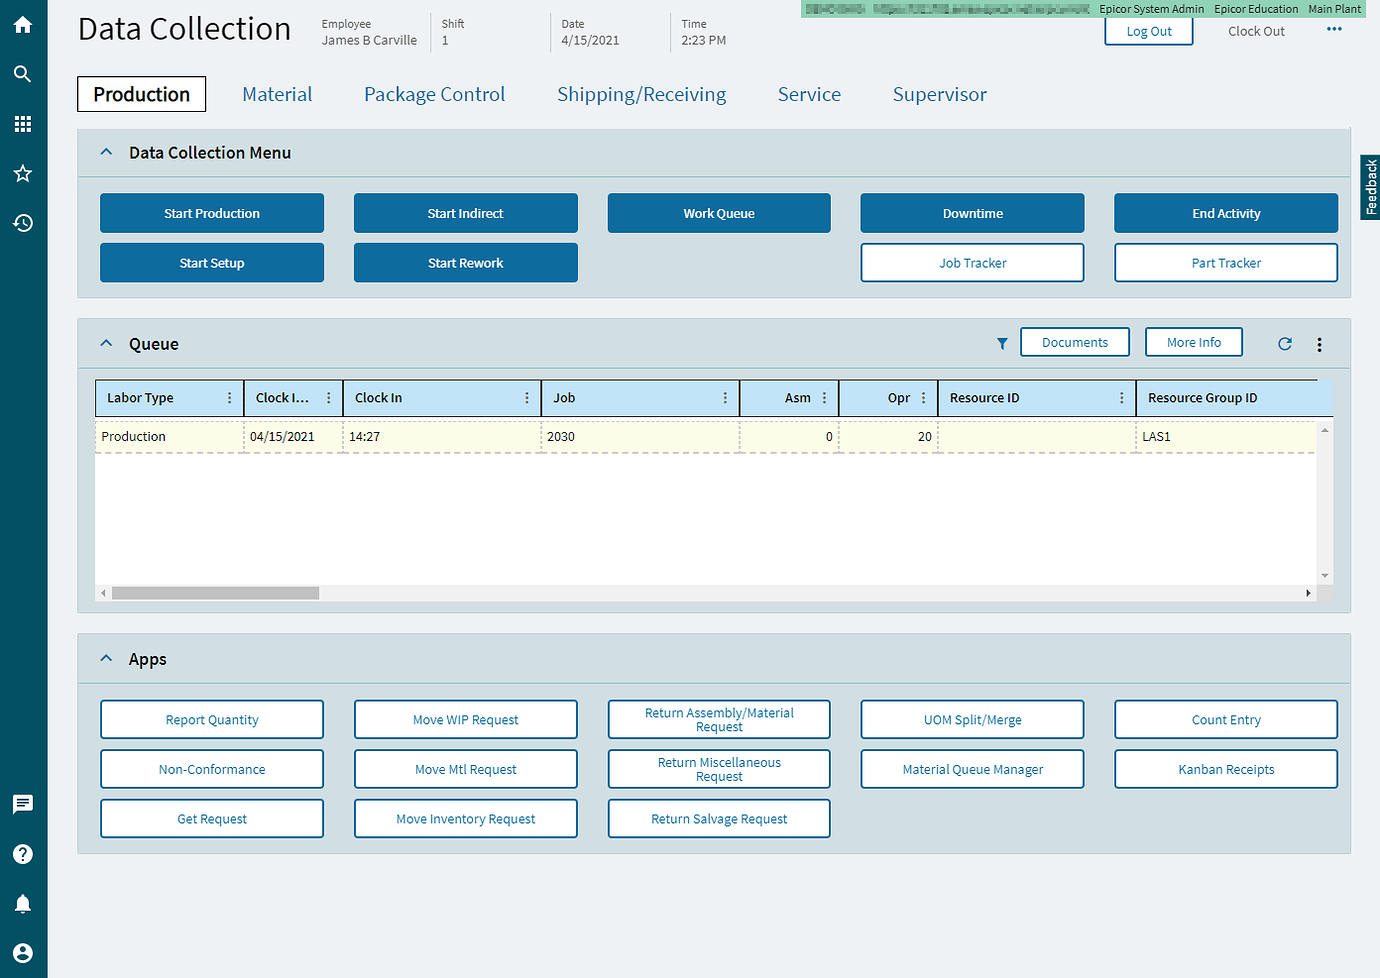1380x978 pixels.
Task: Open the Queue filter icon
Action: [1002, 343]
